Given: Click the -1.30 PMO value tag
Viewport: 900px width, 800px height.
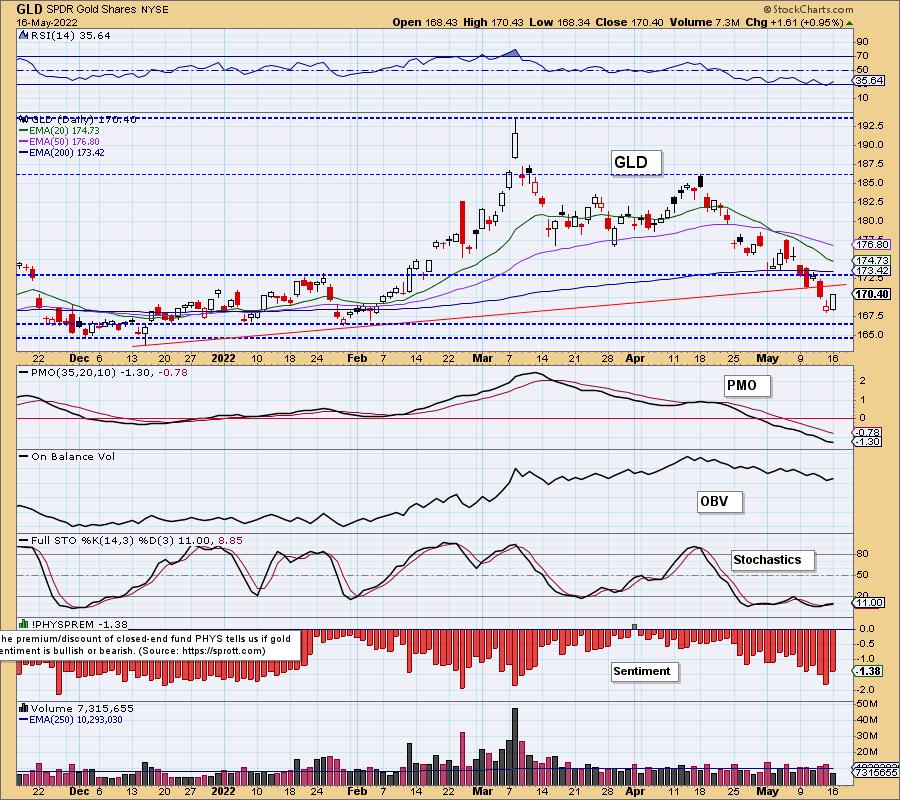Looking at the screenshot, I should pos(867,442).
